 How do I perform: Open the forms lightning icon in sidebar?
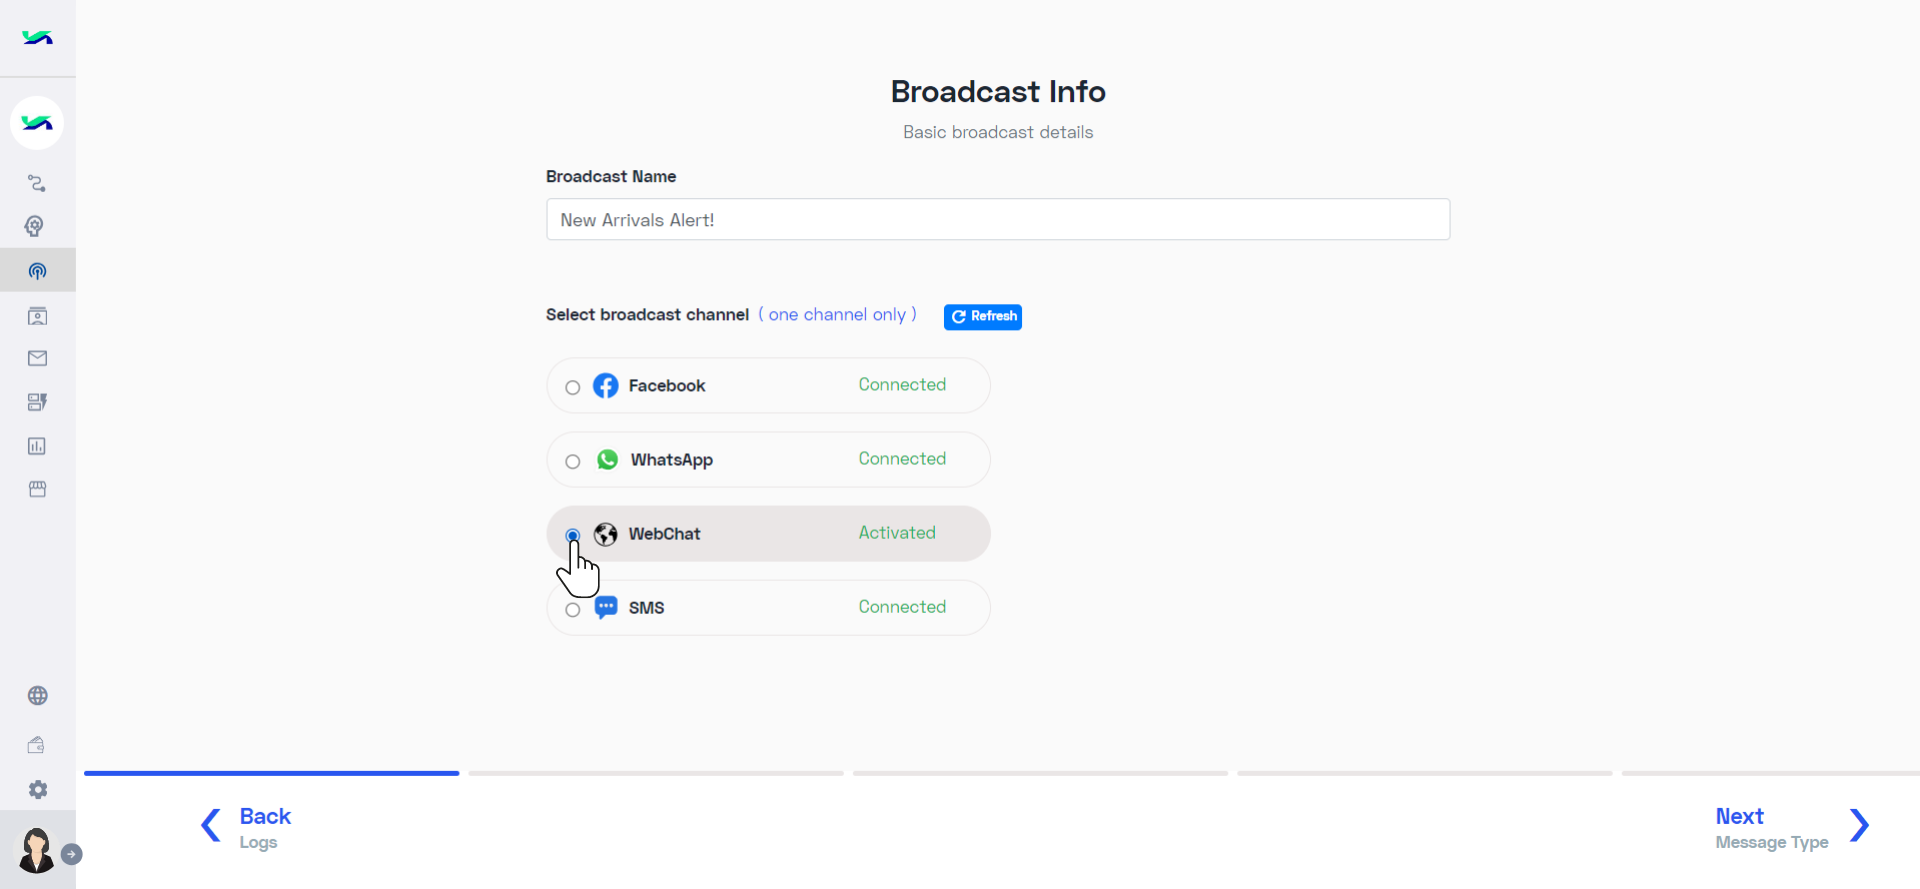(37, 402)
